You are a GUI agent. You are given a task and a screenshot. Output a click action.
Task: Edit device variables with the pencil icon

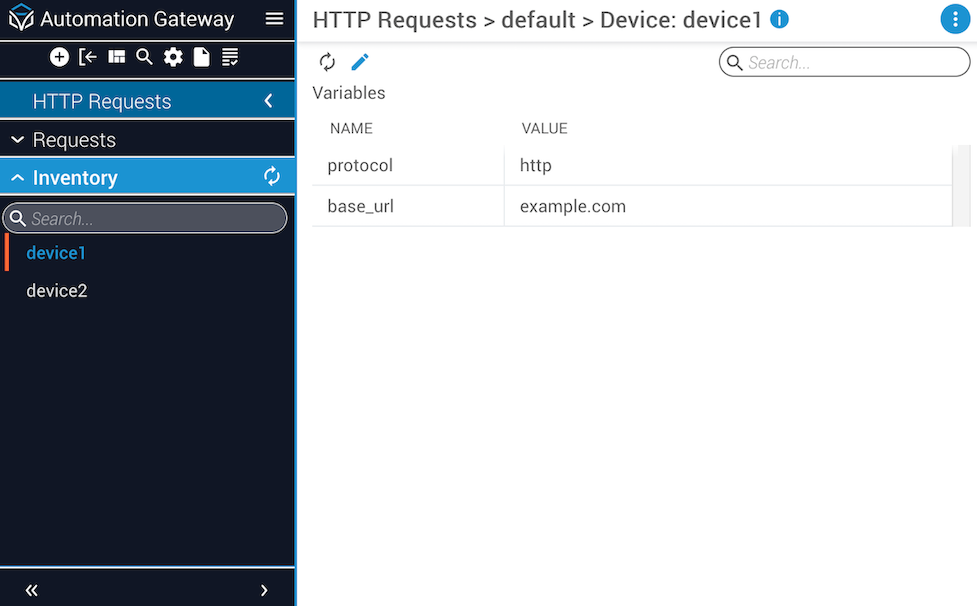tap(360, 62)
